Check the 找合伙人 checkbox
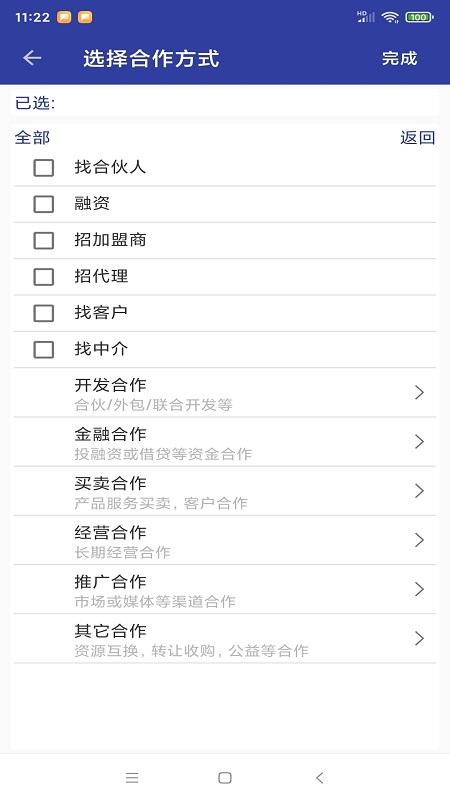Image resolution: width=450 pixels, height=800 pixels. coord(43,168)
